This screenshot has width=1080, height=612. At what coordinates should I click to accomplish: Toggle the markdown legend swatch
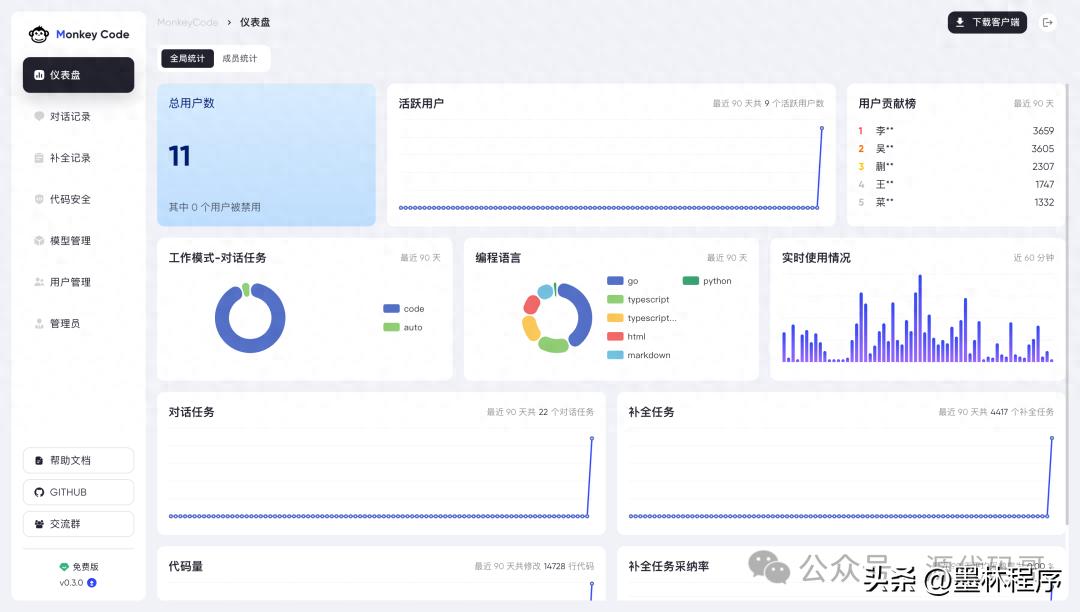[x=615, y=355]
